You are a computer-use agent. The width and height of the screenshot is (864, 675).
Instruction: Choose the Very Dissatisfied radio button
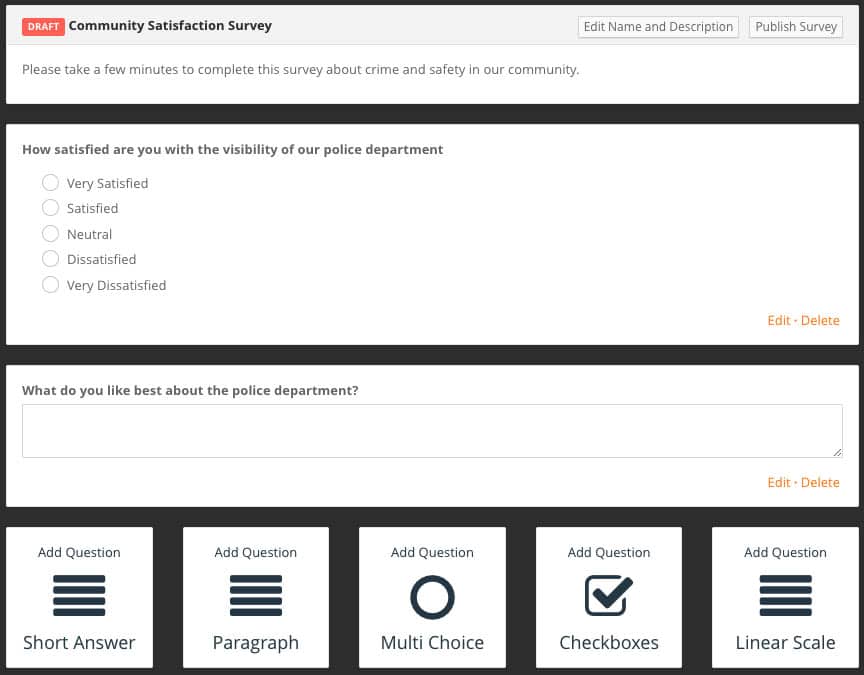pos(50,285)
